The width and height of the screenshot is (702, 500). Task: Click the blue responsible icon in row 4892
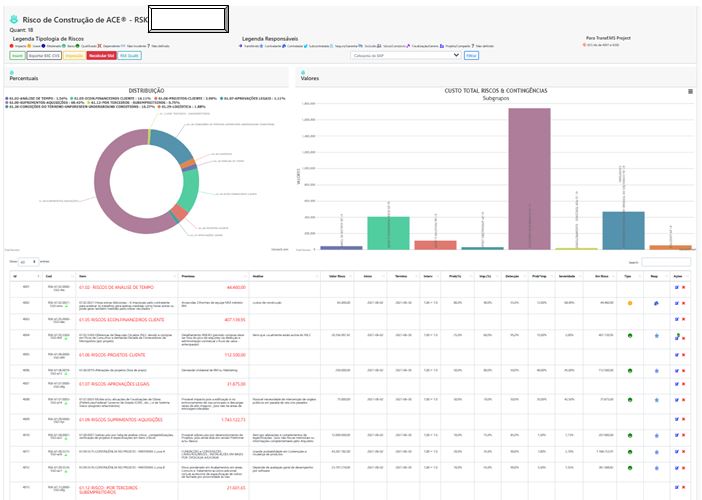click(655, 302)
